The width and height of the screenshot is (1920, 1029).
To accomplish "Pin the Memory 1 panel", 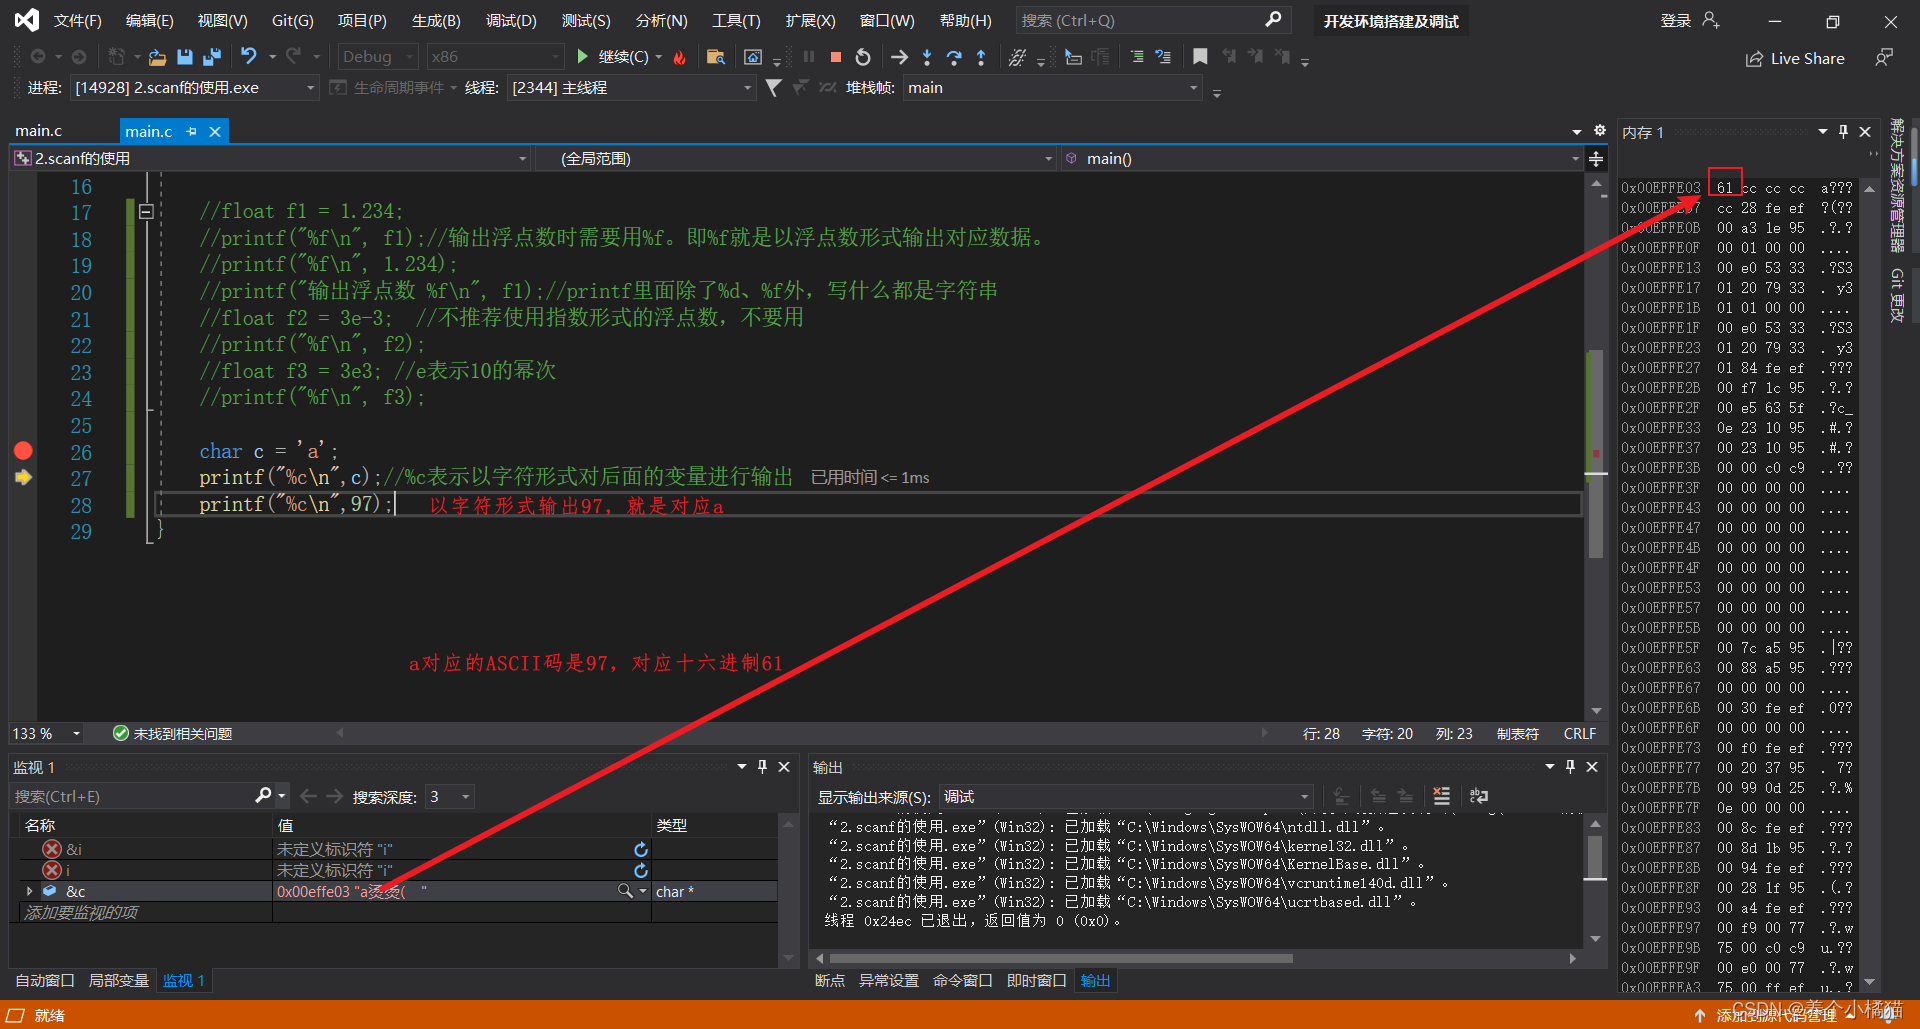I will coord(1844,132).
